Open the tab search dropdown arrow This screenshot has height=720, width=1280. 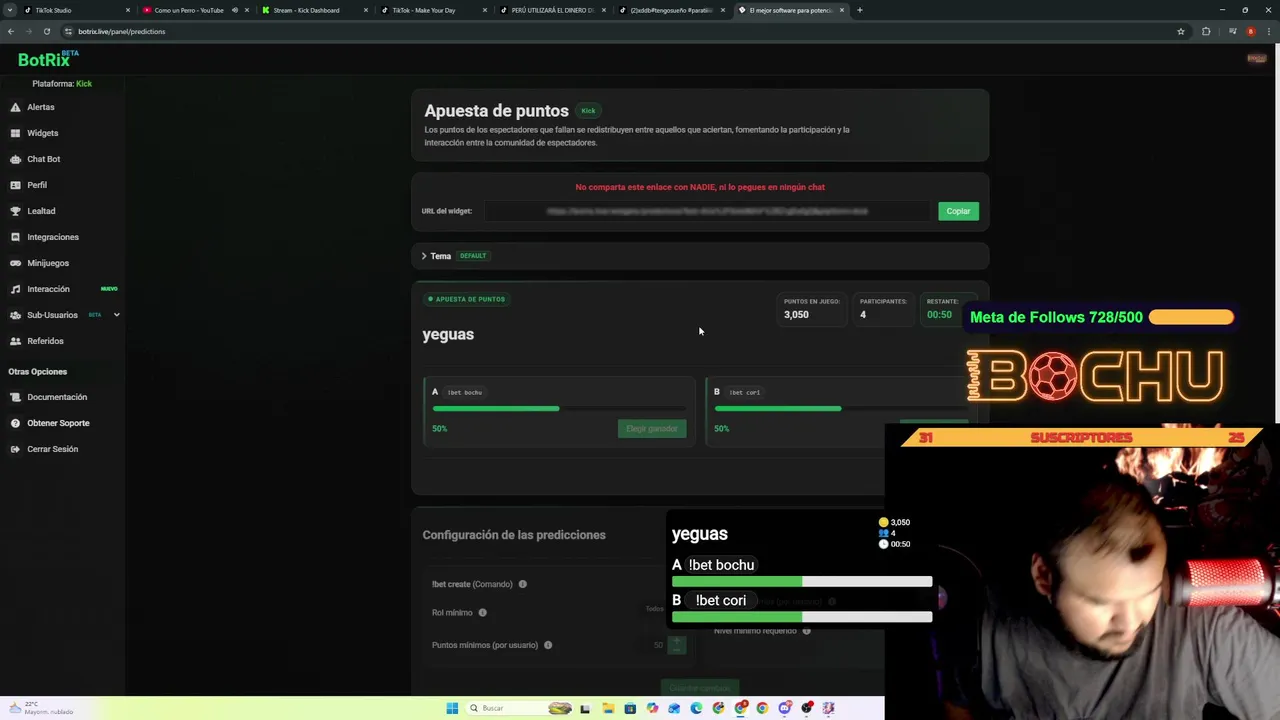[x=10, y=10]
